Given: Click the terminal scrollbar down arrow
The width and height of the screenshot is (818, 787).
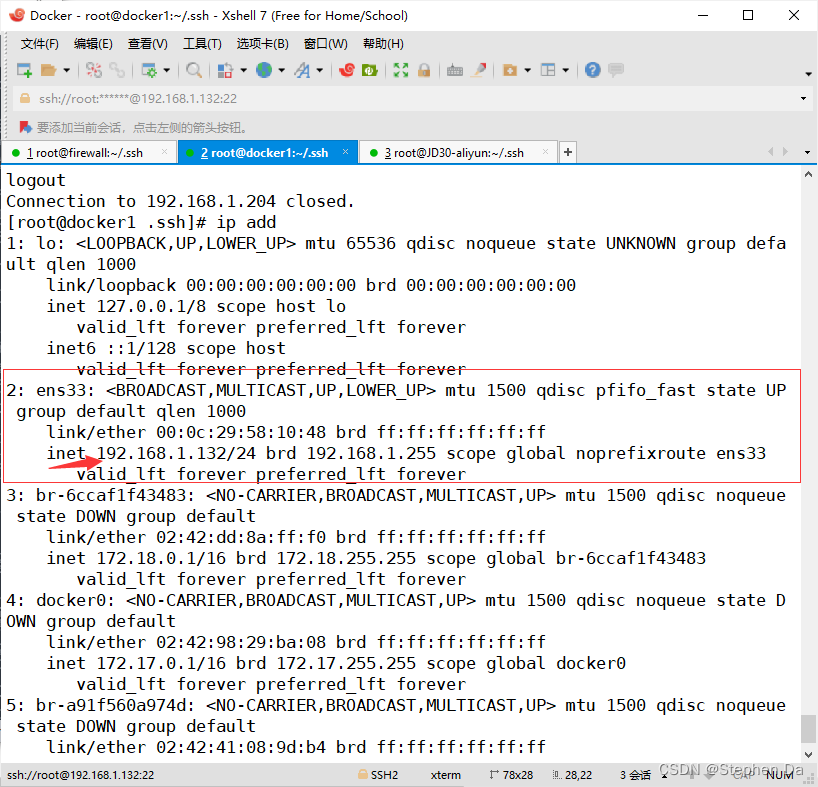Looking at the screenshot, I should click(808, 754).
